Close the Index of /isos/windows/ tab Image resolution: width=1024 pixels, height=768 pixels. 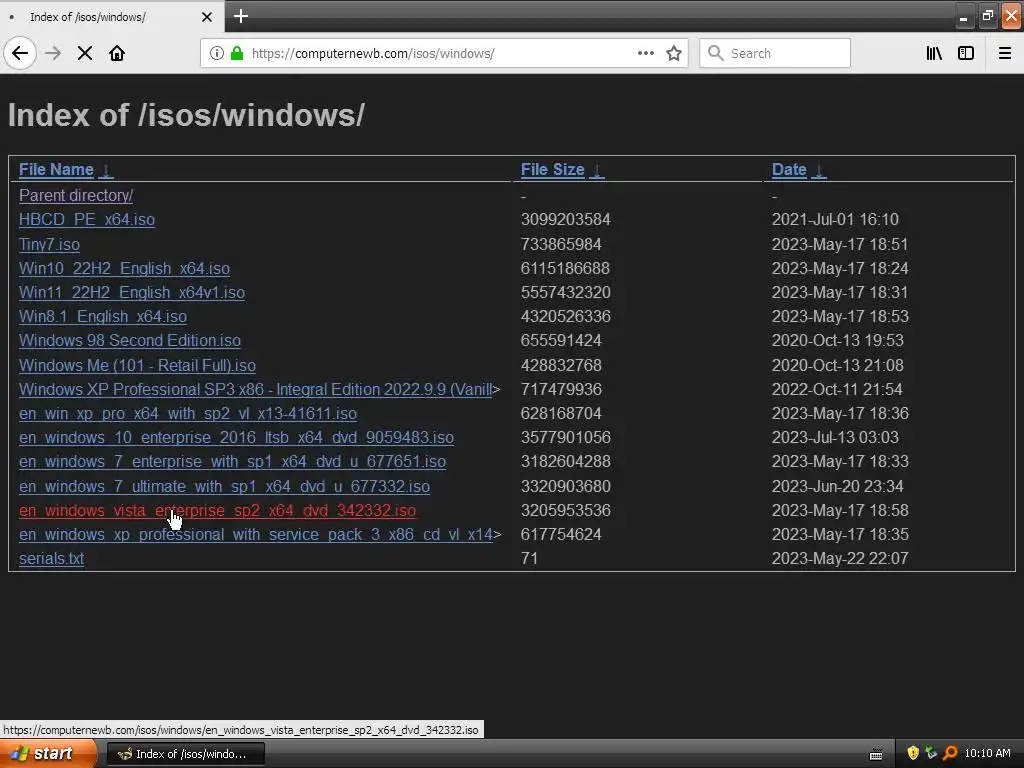coord(207,17)
